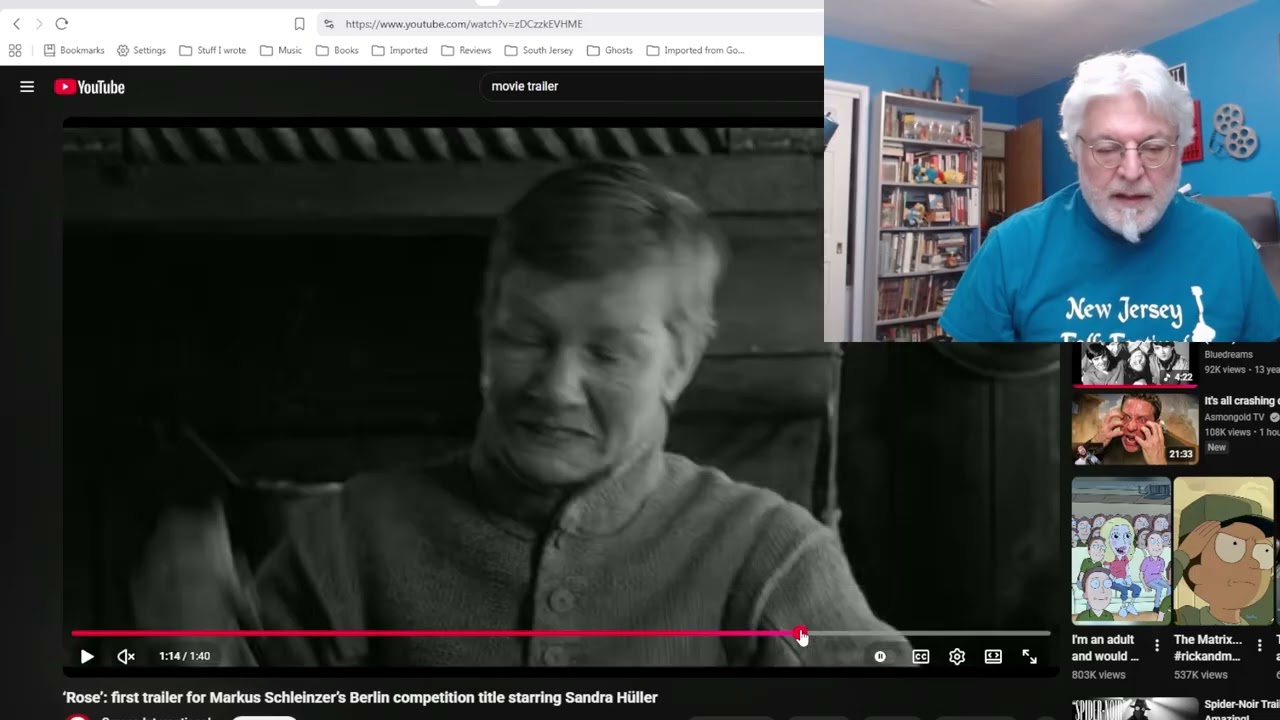Open the Ghosts bookmark folder
The width and height of the screenshot is (1280, 720).
610,50
